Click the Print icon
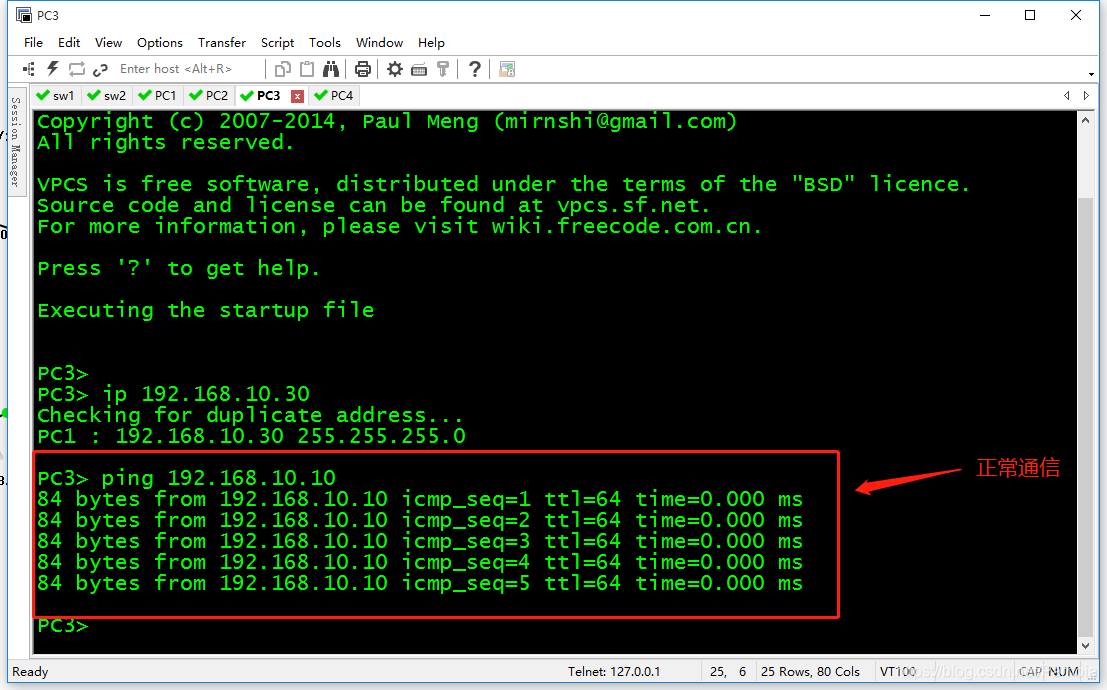This screenshot has height=690, width=1107. pos(363,69)
